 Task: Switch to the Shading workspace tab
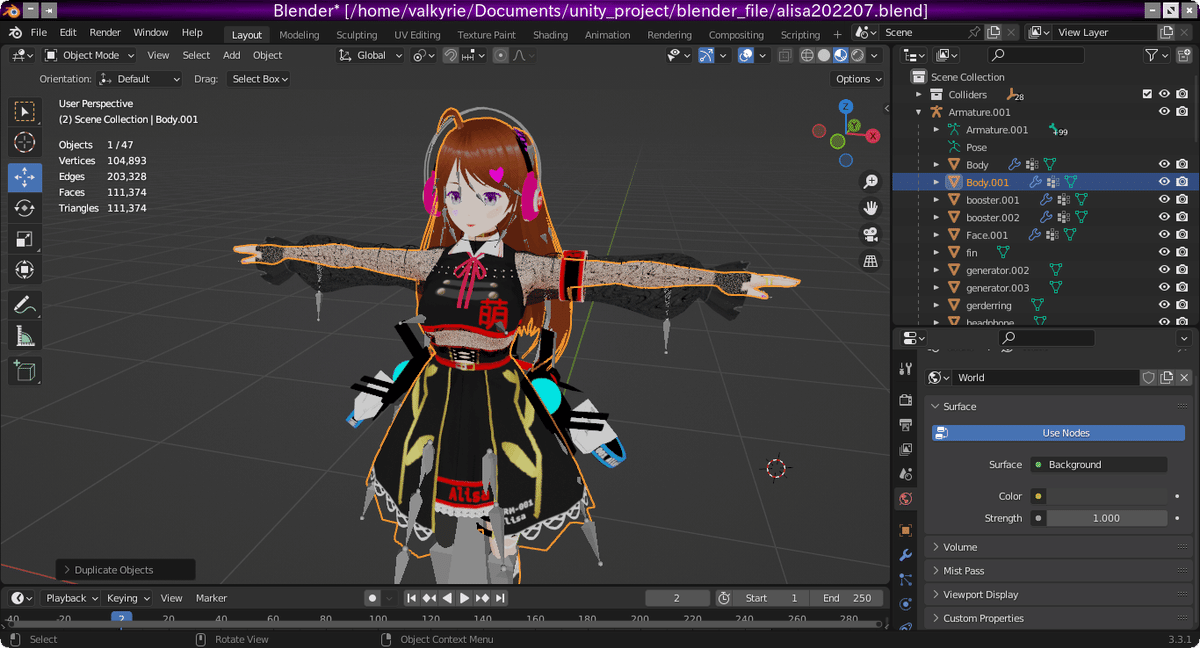click(x=550, y=33)
